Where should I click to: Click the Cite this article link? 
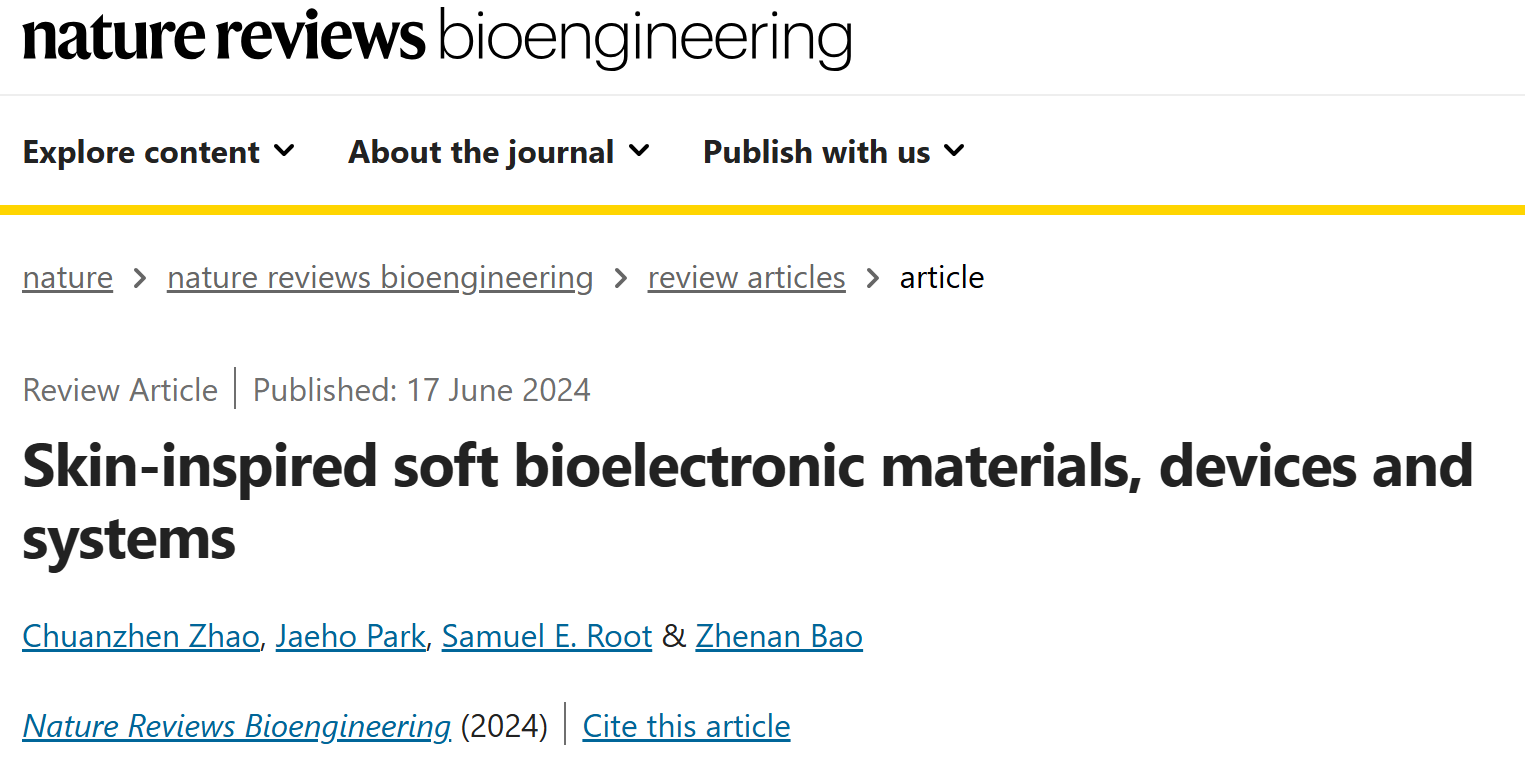pos(686,726)
